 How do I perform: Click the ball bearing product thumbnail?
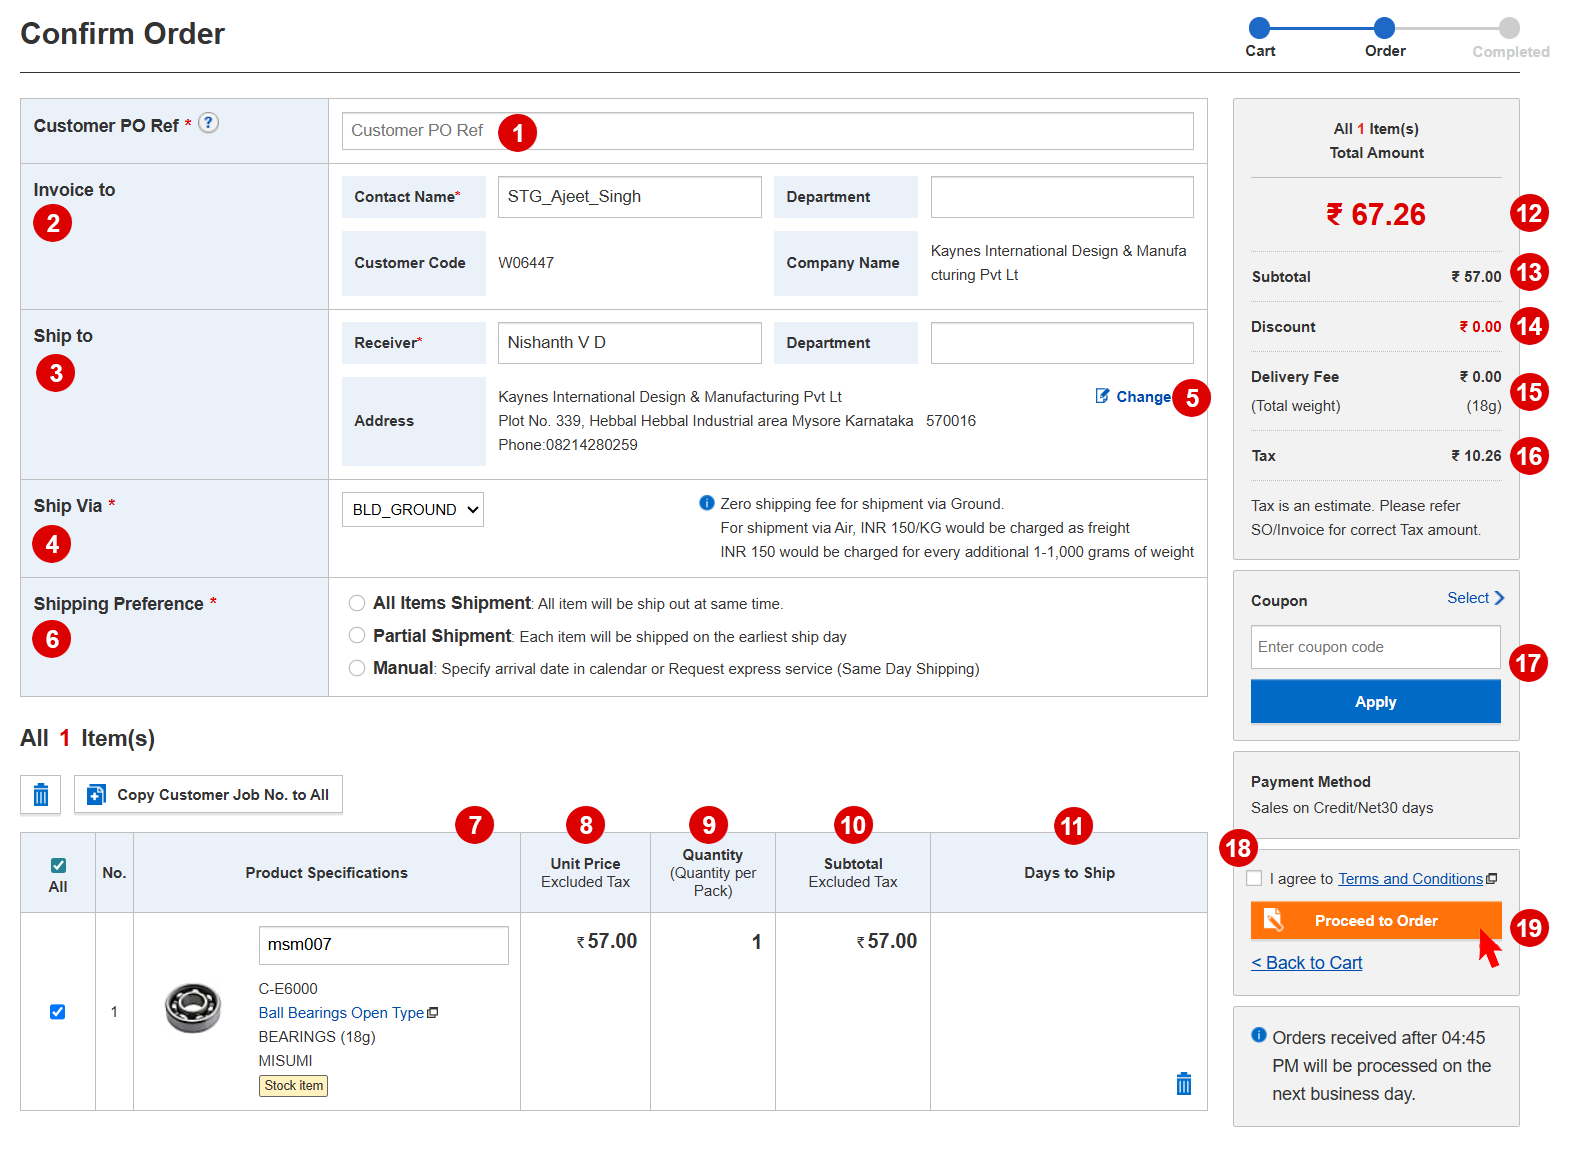[x=193, y=1008]
